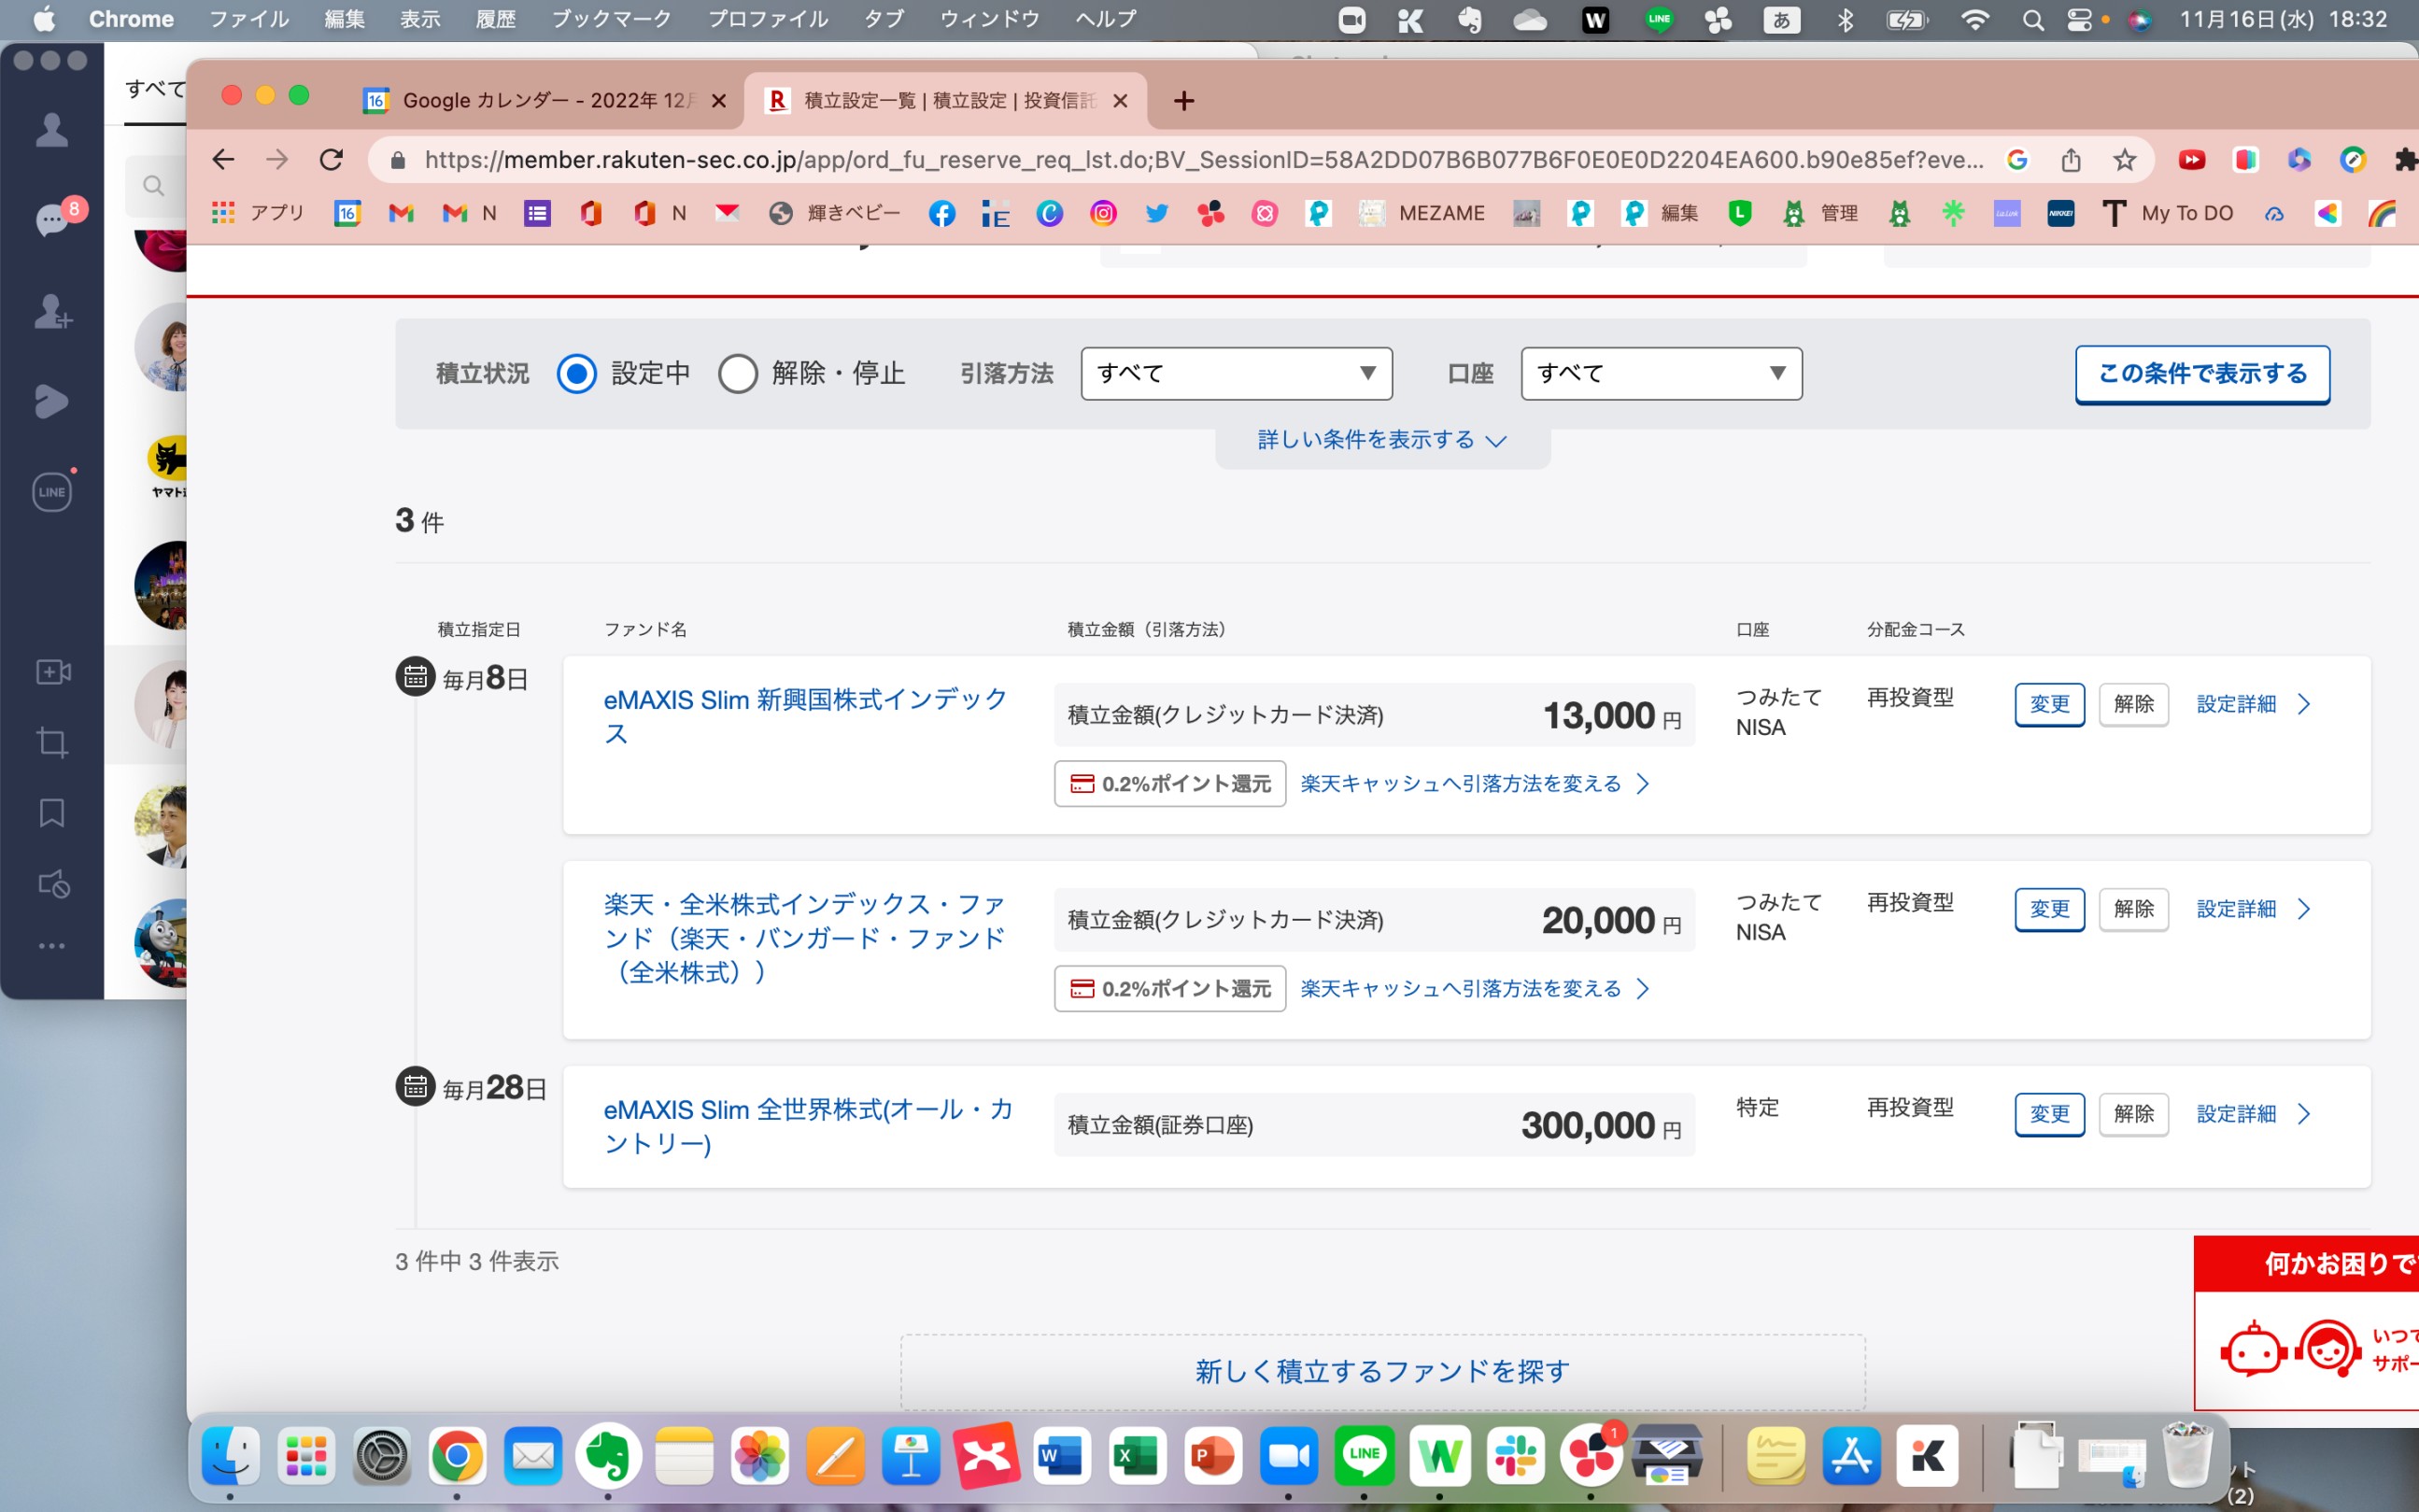The image size is (2419, 1512).
Task: Click LINE sidebar more options dots
Action: (x=52, y=946)
